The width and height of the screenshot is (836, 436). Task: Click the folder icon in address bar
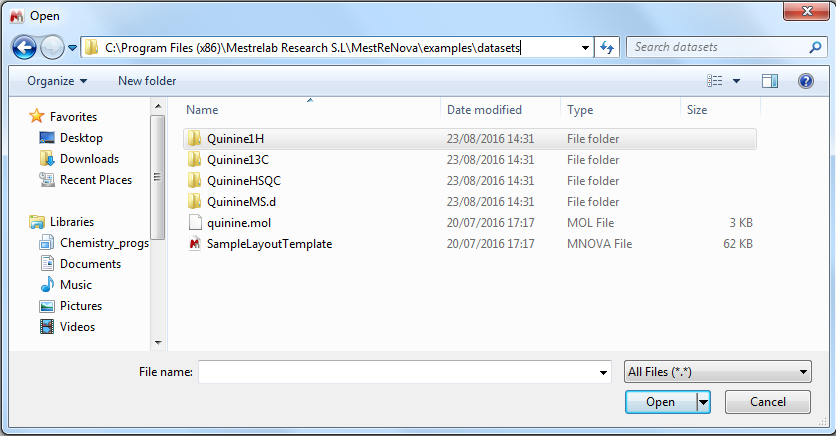tap(92, 47)
